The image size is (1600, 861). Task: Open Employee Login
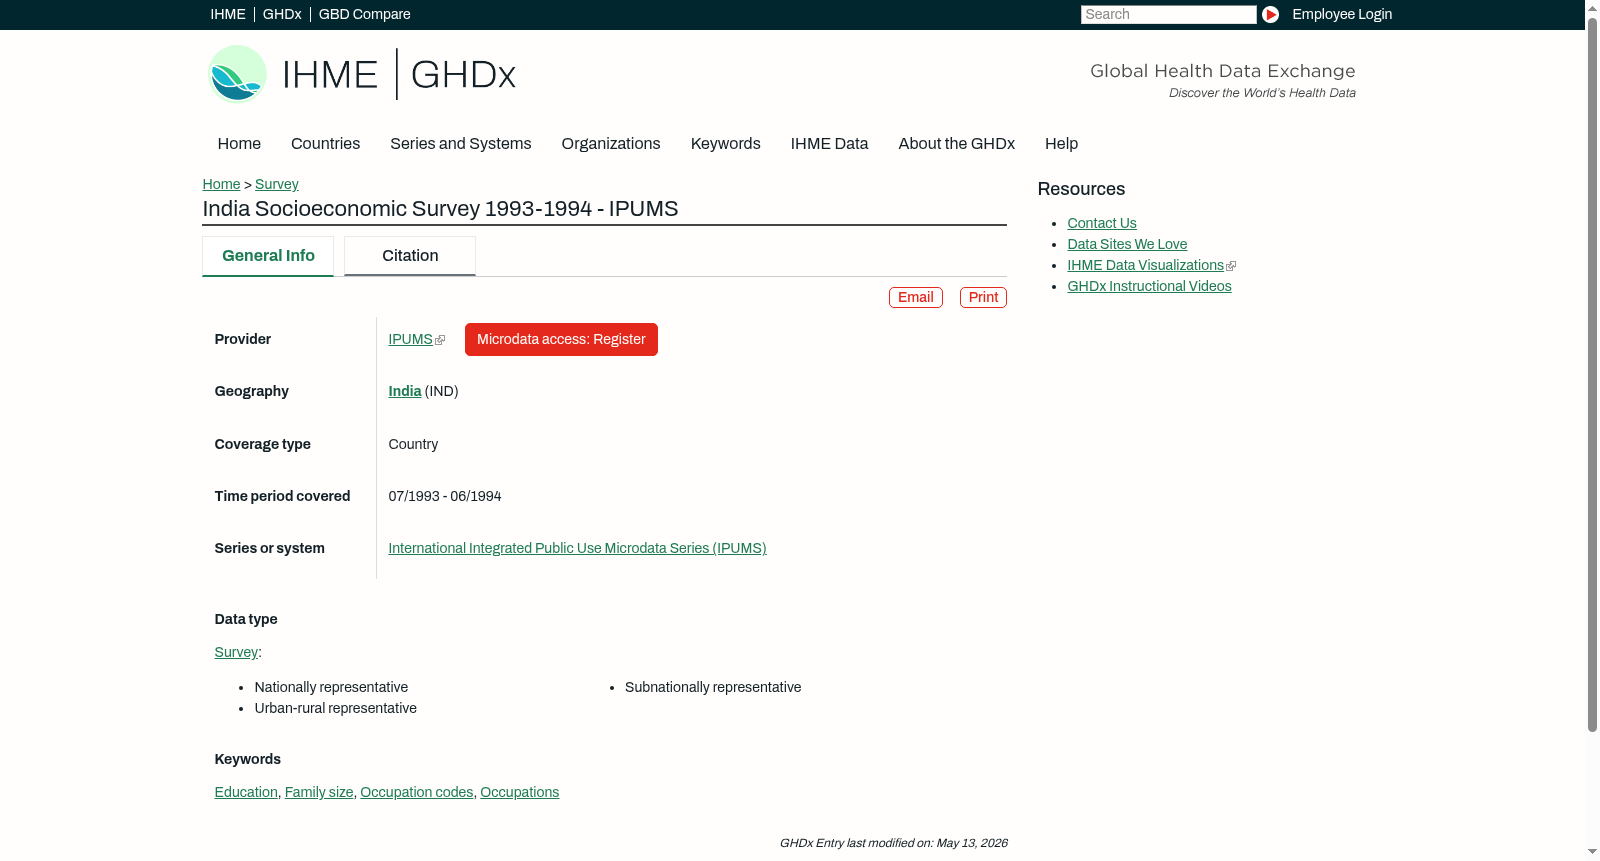pyautogui.click(x=1342, y=14)
